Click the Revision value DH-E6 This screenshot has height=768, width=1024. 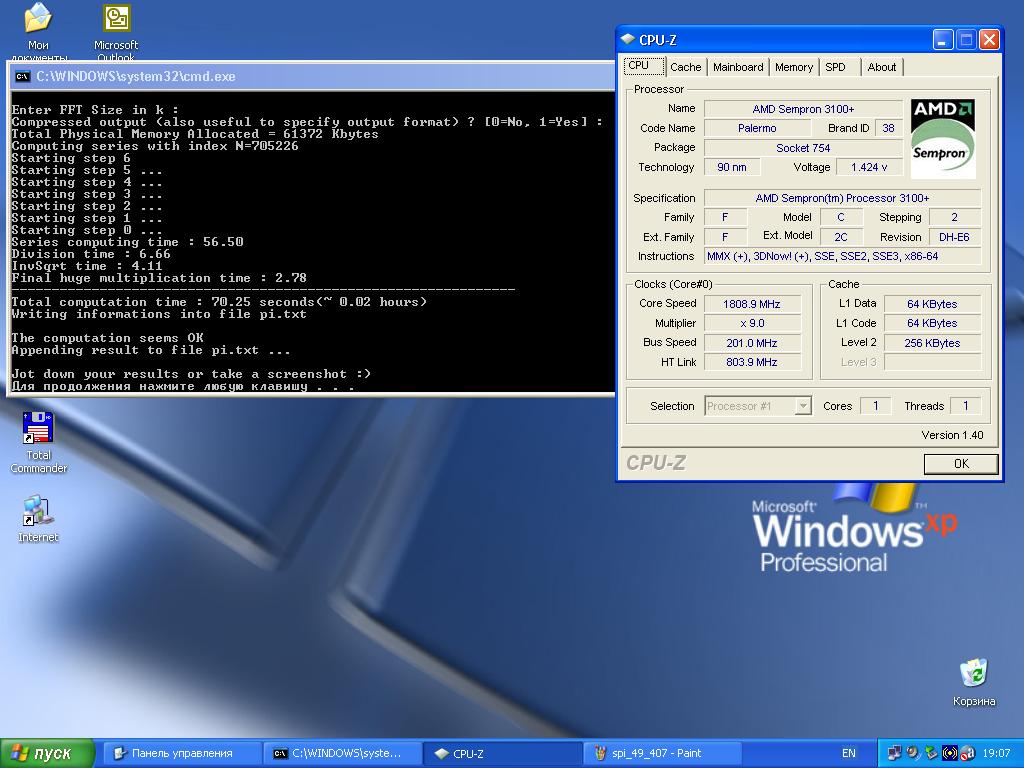954,237
